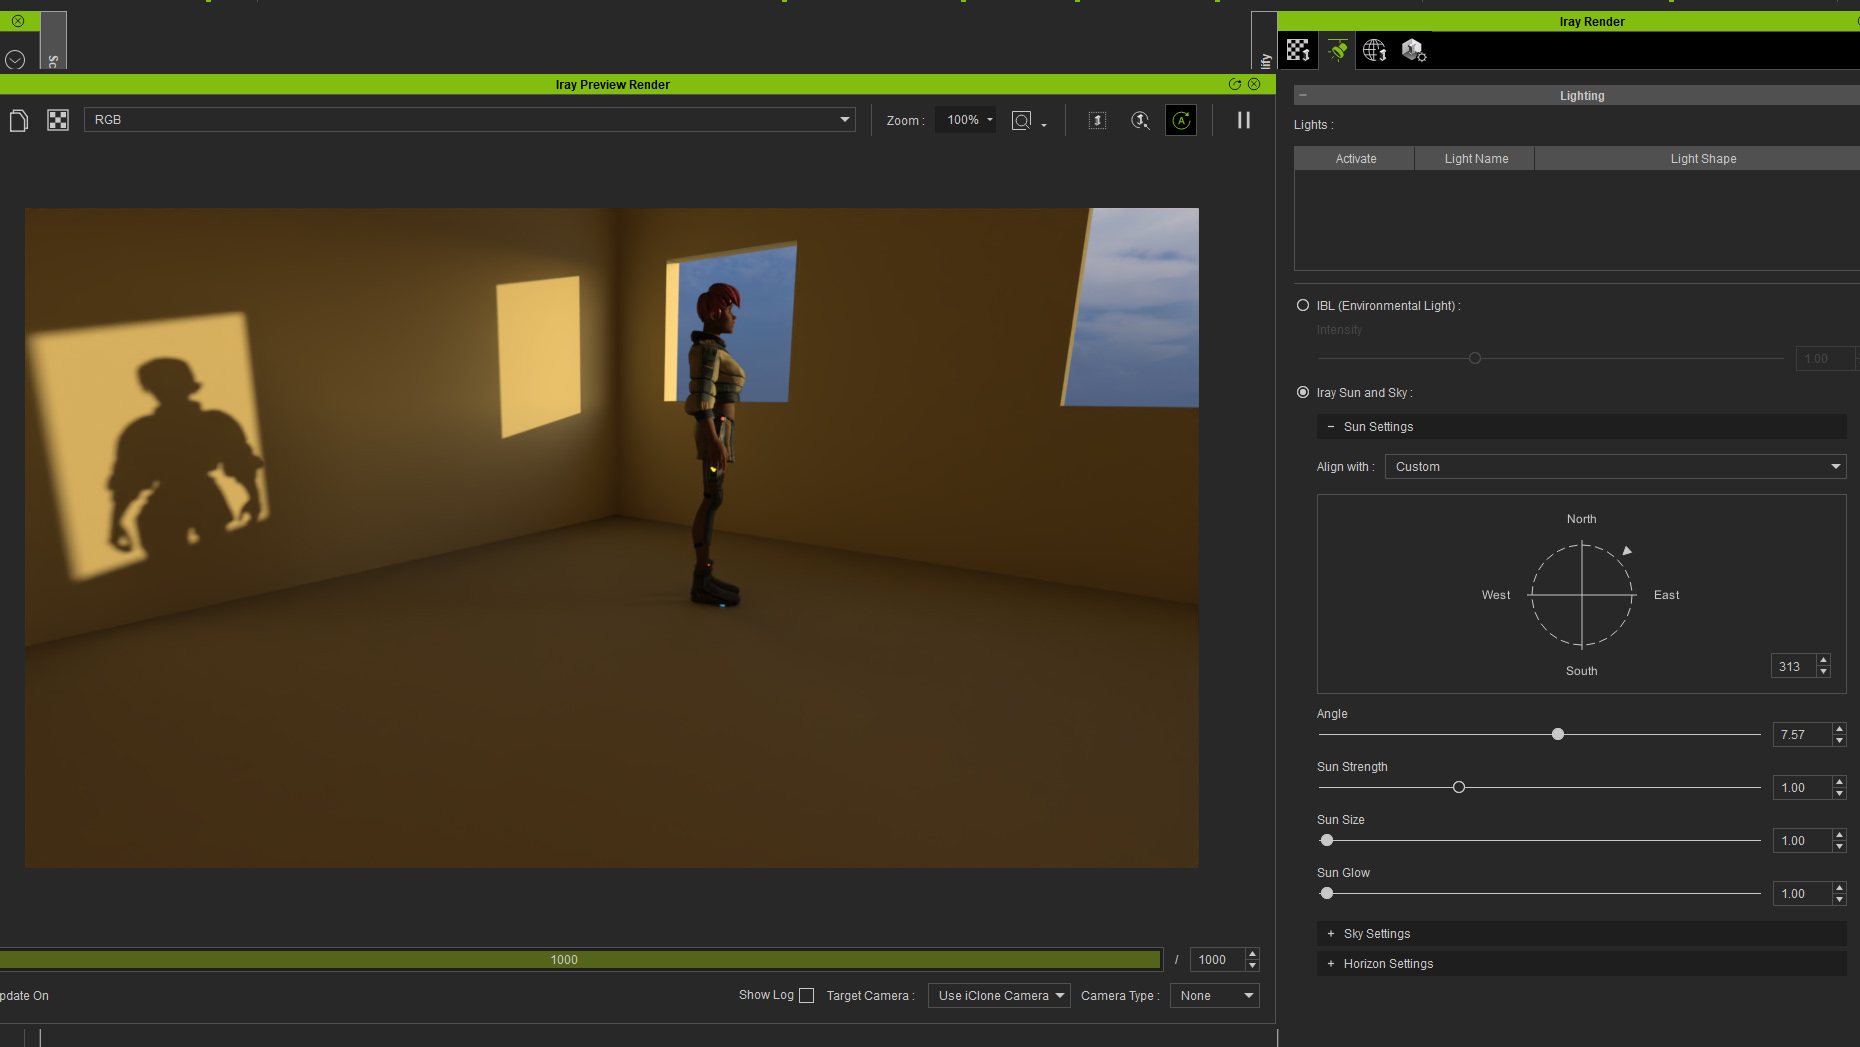
Task: Increase the Angle value with up arrow
Action: click(x=1839, y=729)
